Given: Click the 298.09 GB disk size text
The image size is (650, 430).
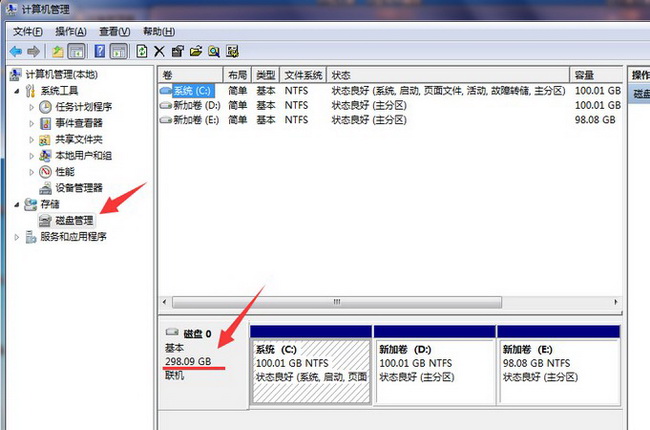Looking at the screenshot, I should click(188, 361).
